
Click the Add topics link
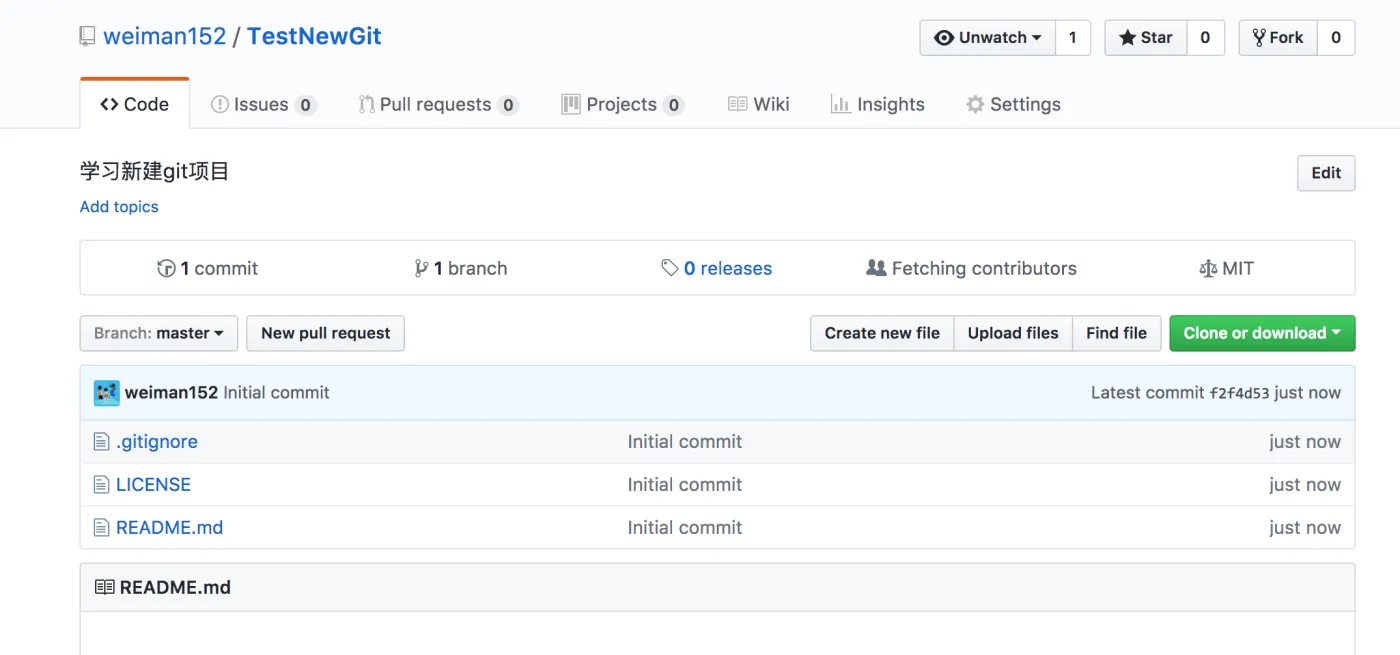119,207
